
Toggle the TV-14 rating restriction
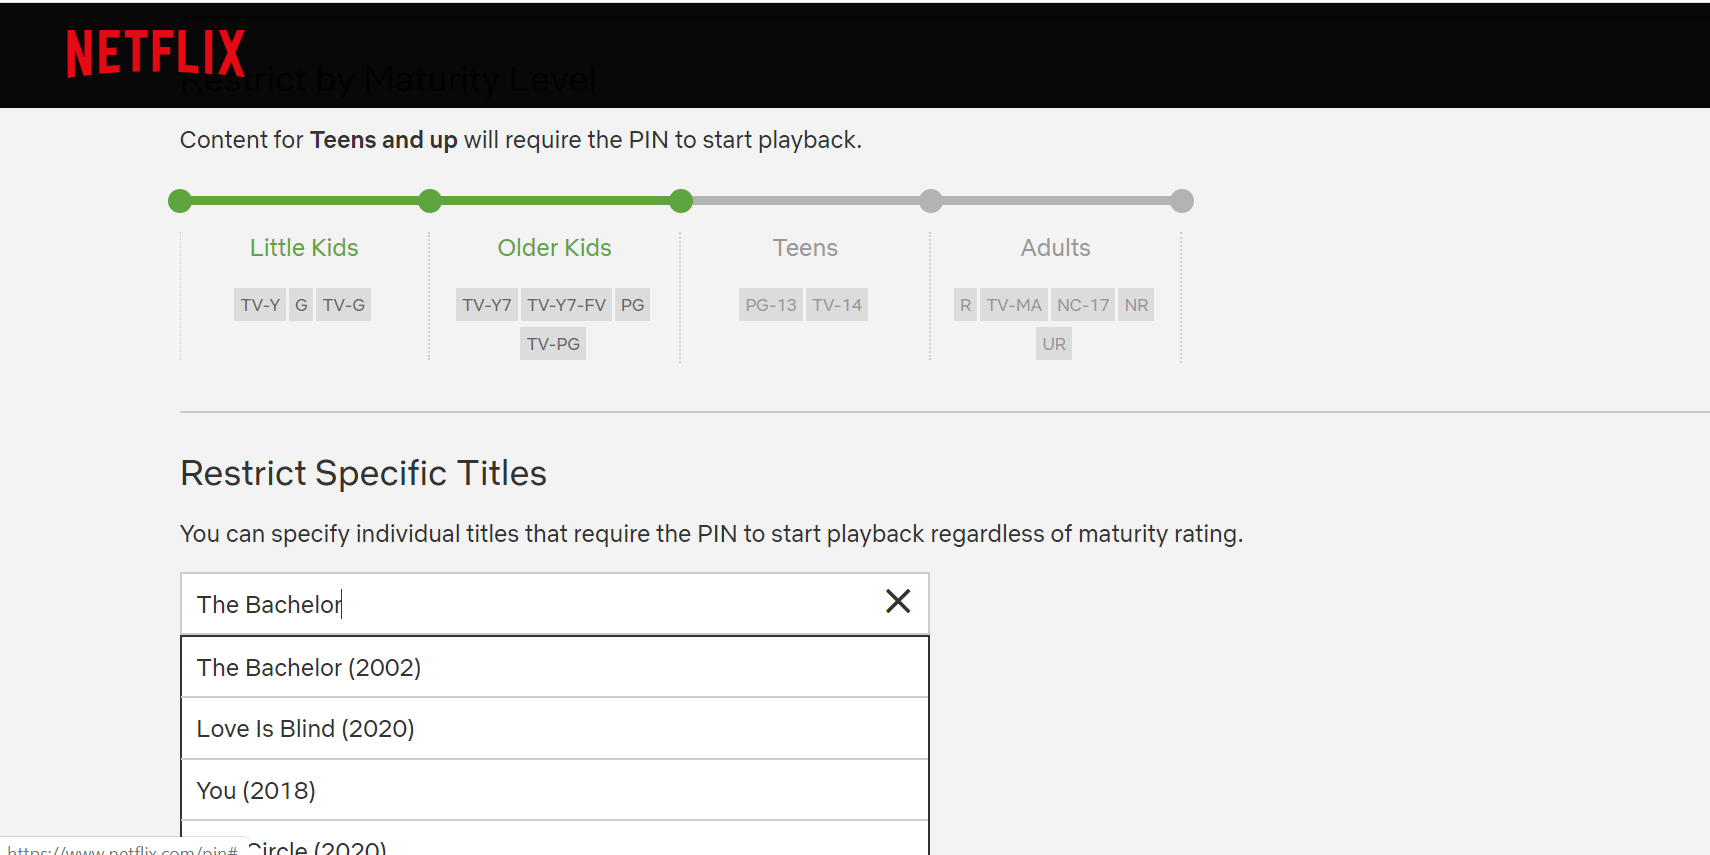tap(836, 304)
